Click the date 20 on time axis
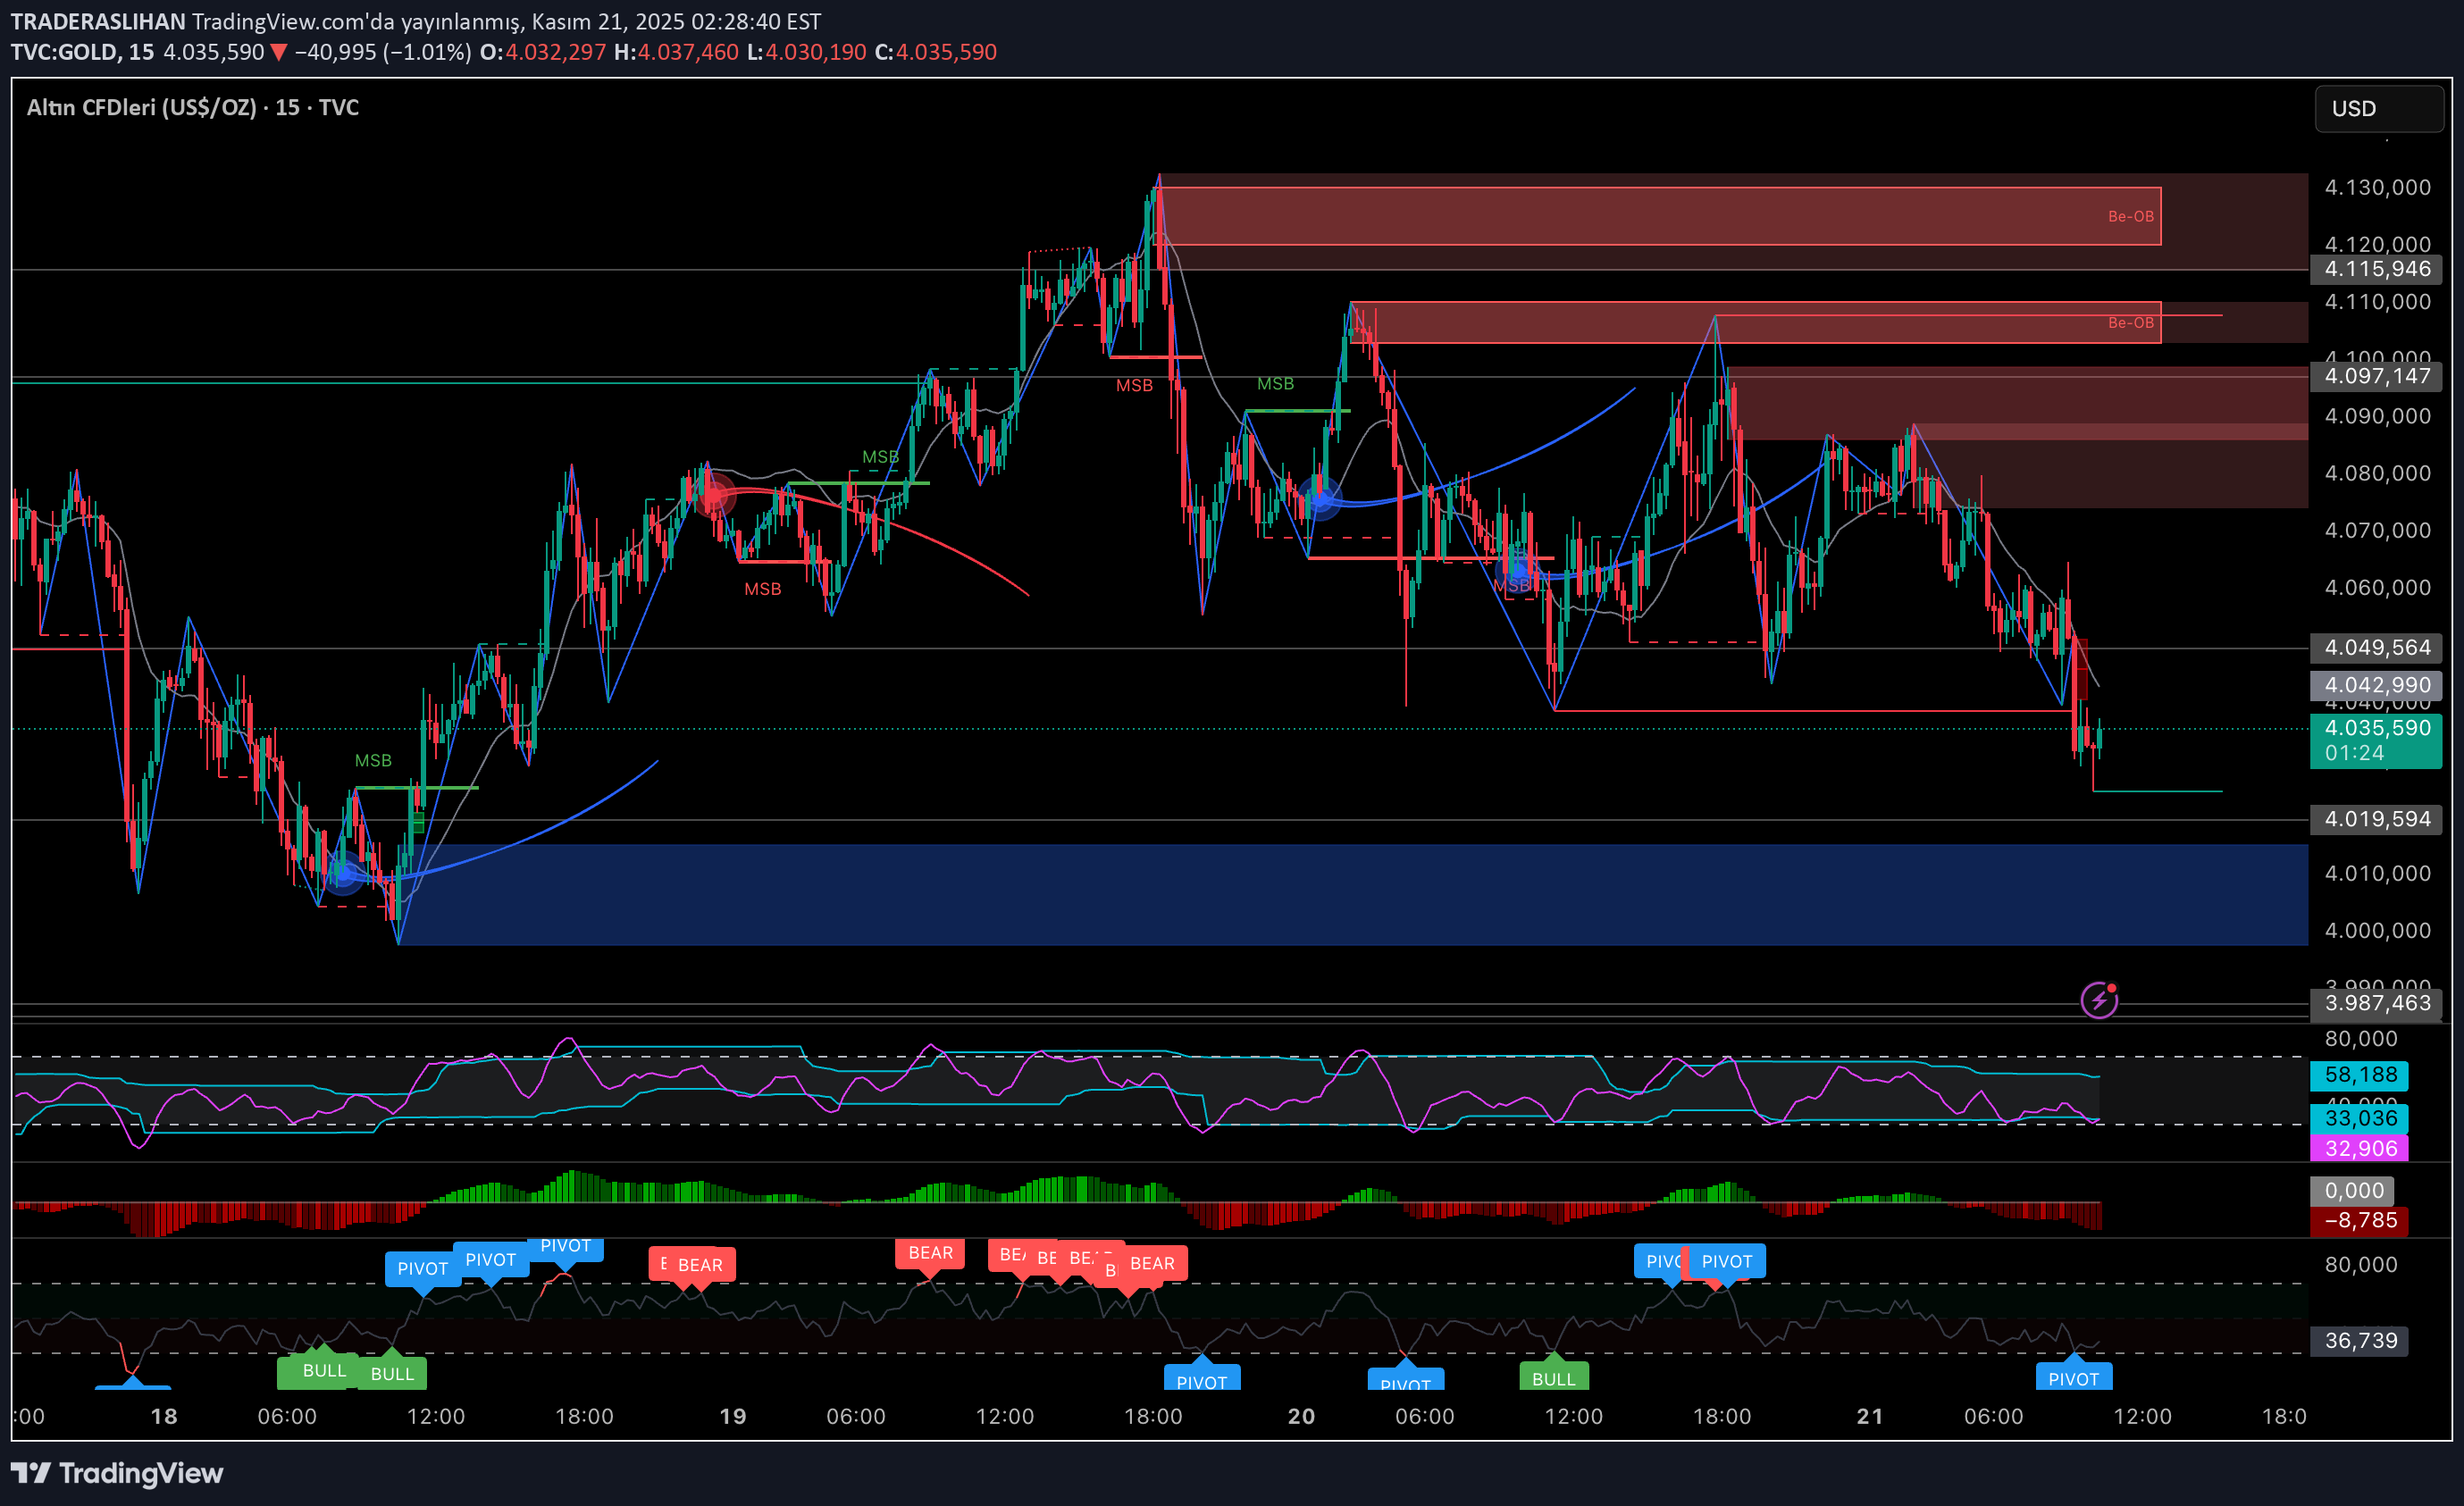Image resolution: width=2464 pixels, height=1506 pixels. click(1301, 1416)
